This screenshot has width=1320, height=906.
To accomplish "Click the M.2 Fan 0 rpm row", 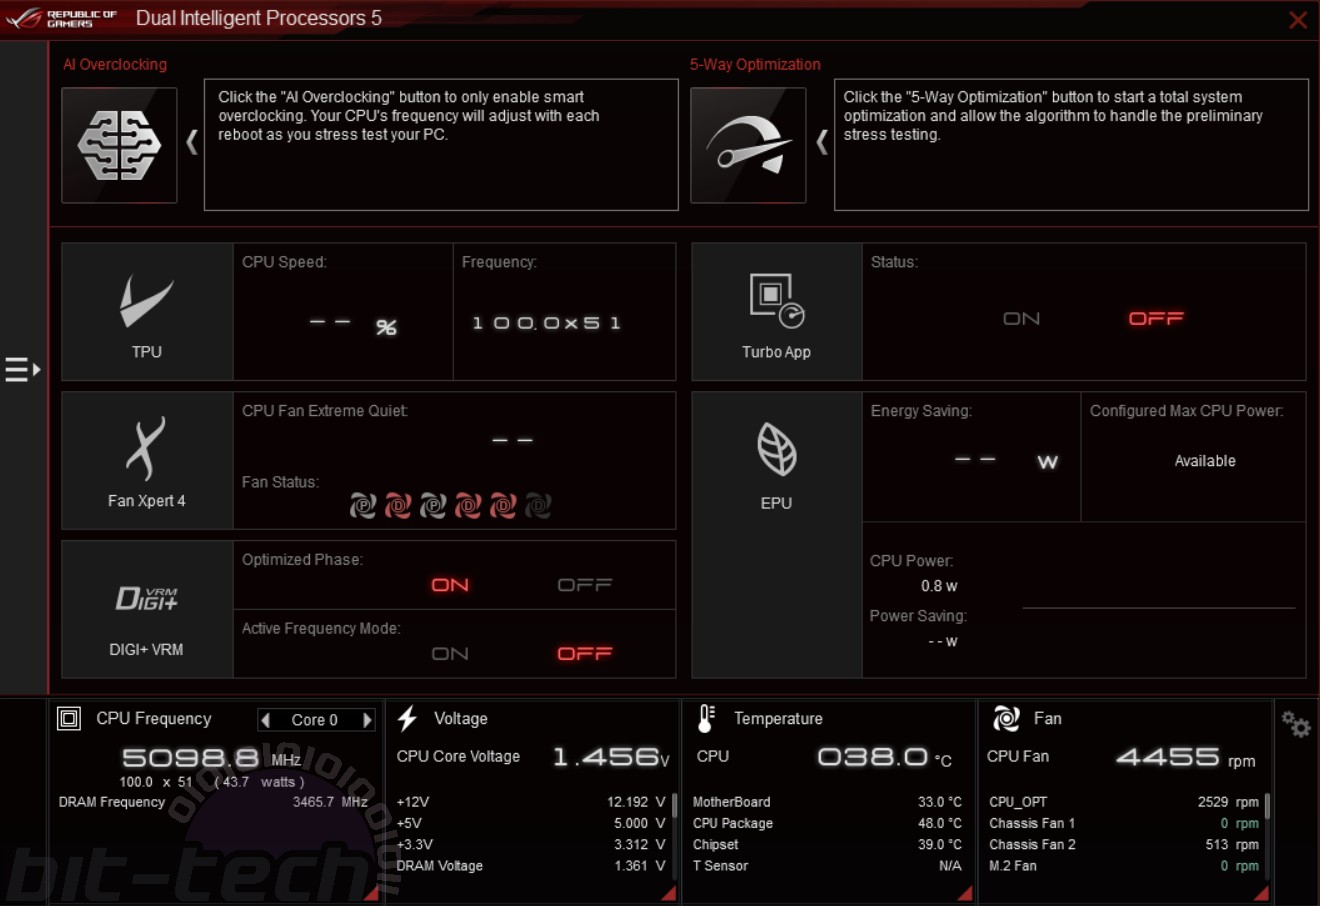I will (1124, 866).
